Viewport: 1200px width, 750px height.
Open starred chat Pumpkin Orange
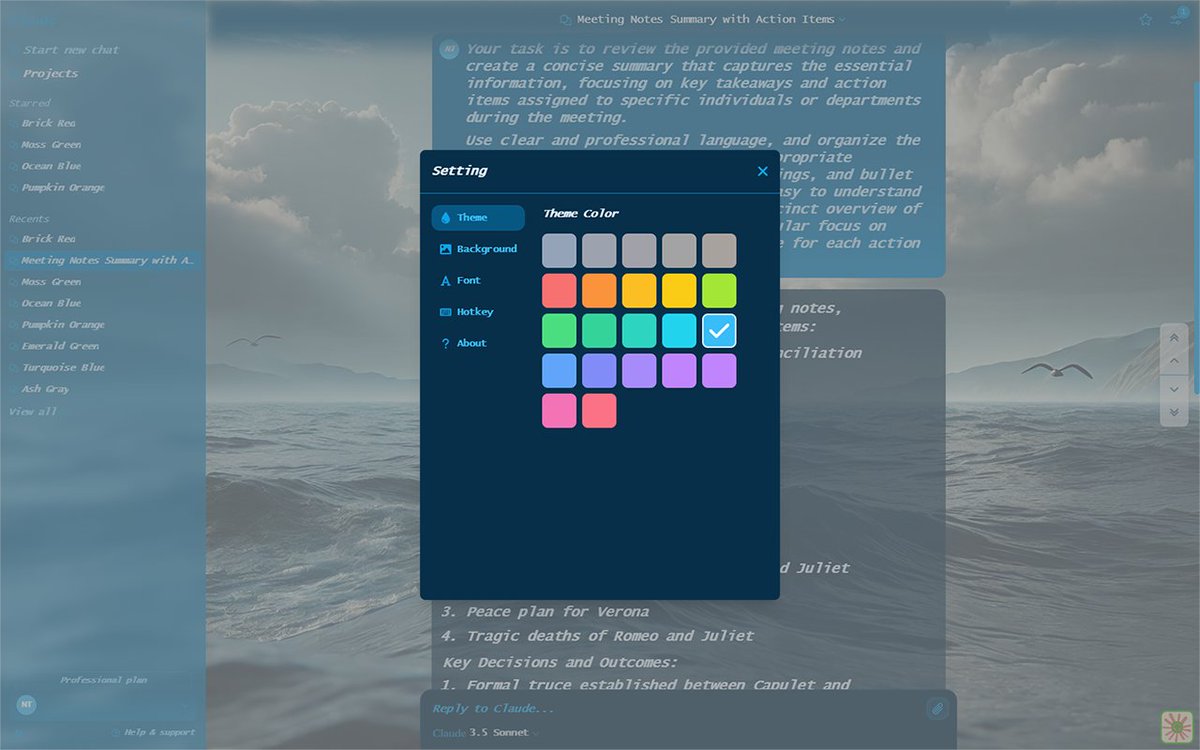point(63,188)
